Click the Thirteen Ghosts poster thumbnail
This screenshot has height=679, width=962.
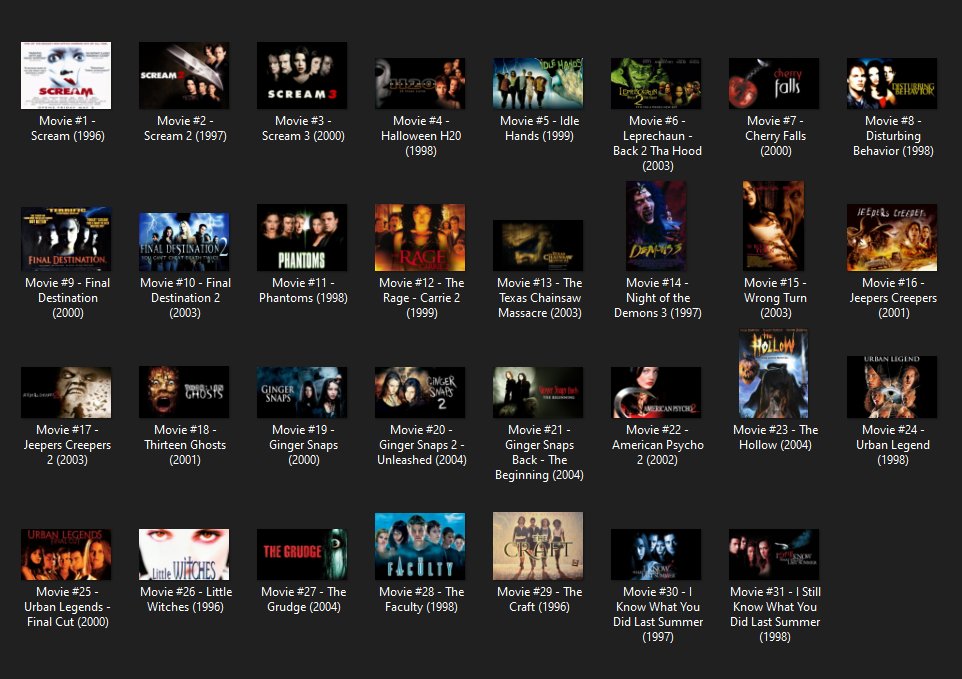point(184,392)
